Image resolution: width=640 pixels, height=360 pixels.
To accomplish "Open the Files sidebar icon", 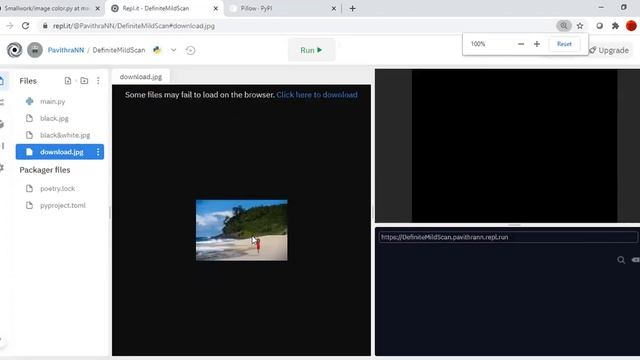I will point(2,81).
